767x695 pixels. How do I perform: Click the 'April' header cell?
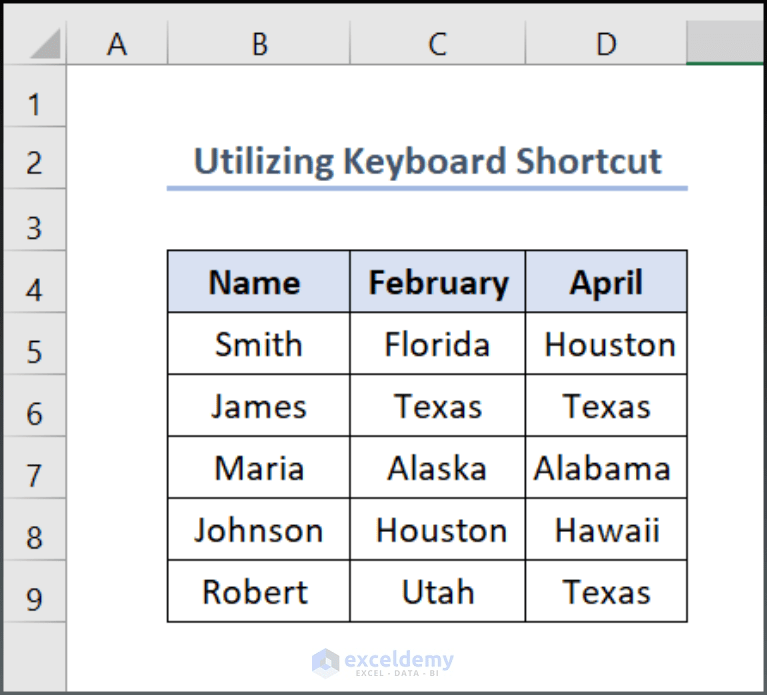(606, 282)
